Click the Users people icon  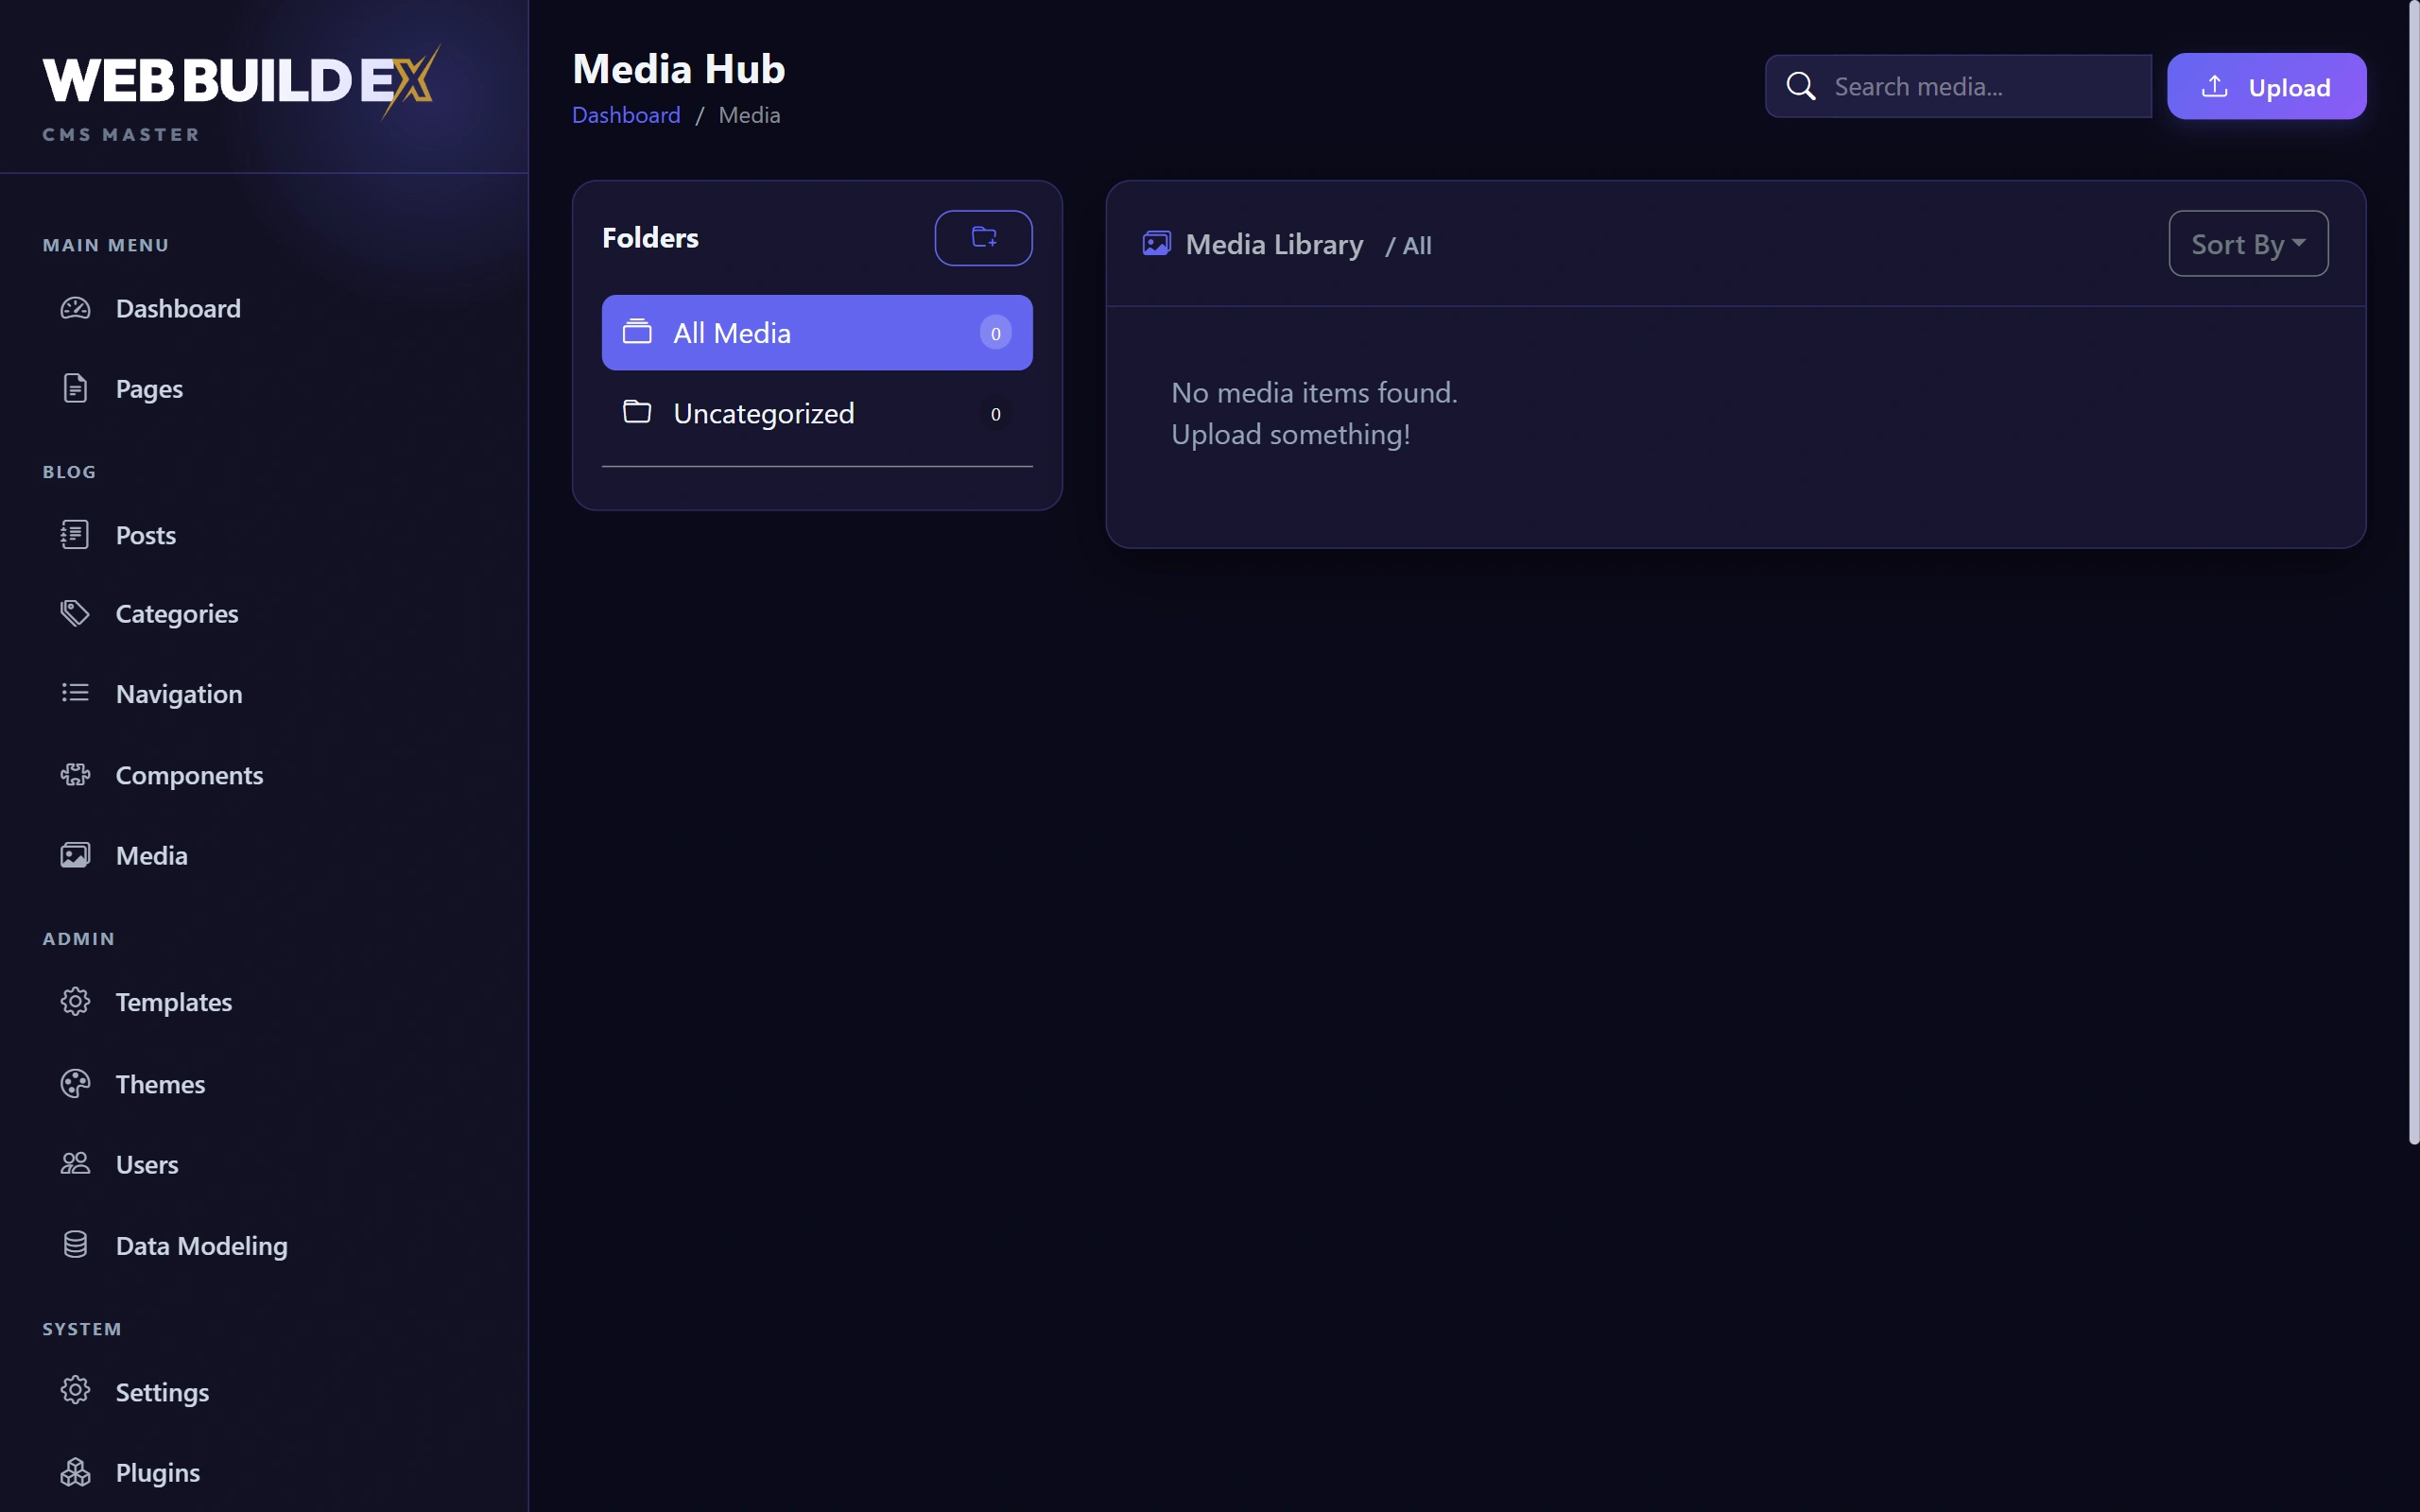(75, 1164)
